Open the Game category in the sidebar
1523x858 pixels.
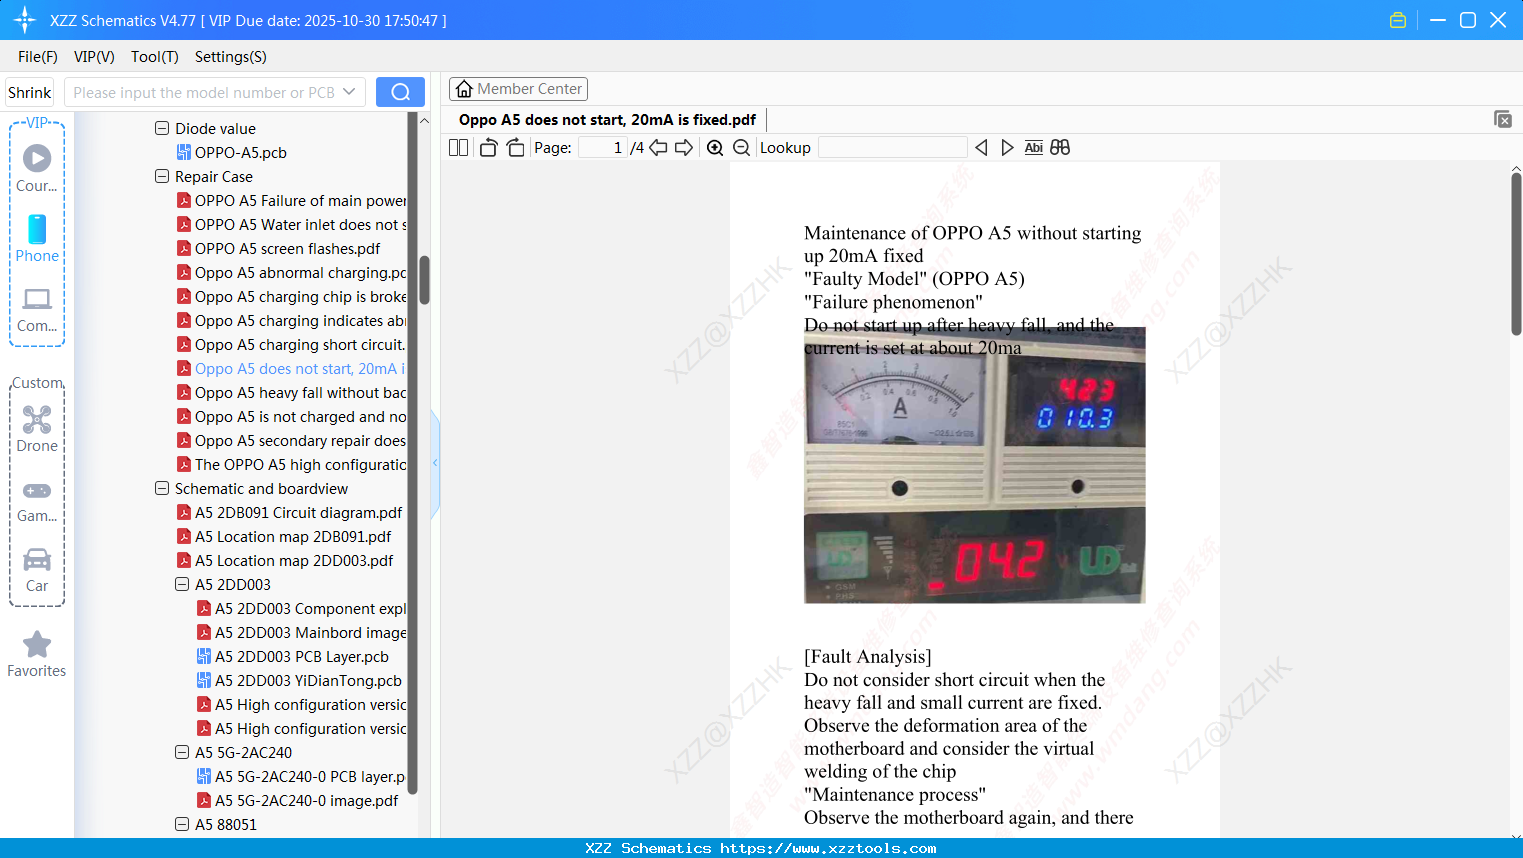37,500
